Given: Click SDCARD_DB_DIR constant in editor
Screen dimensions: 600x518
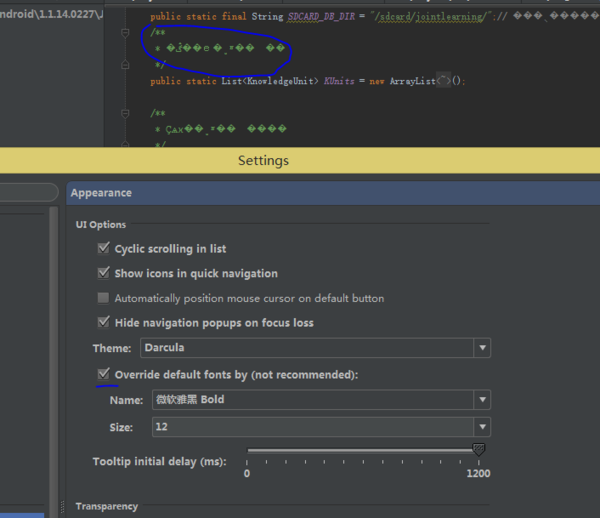Looking at the screenshot, I should point(321,16).
